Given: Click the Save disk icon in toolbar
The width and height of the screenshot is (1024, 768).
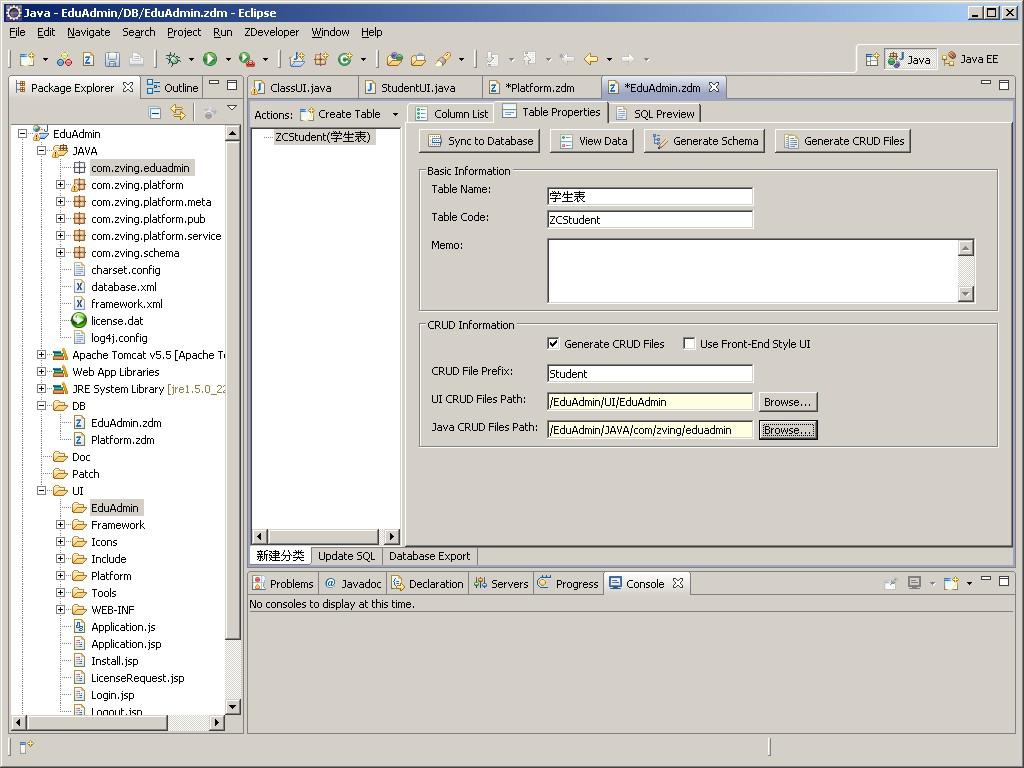Looking at the screenshot, I should [112, 59].
